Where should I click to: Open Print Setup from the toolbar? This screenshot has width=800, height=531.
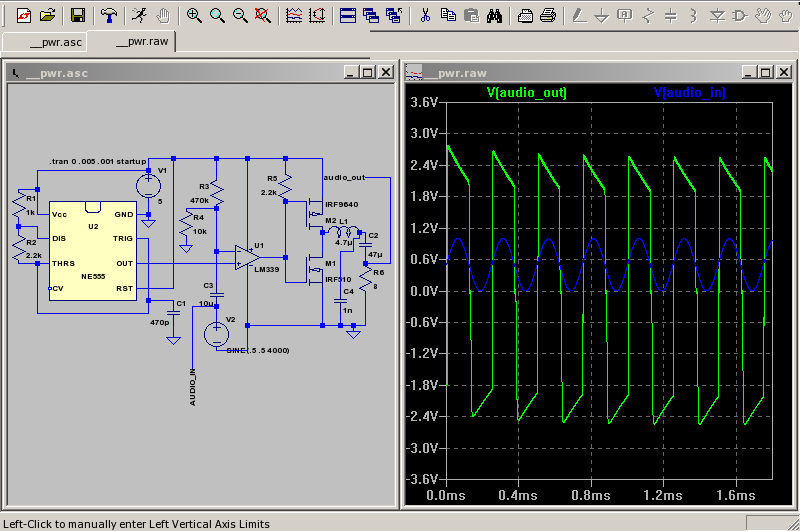[x=525, y=15]
